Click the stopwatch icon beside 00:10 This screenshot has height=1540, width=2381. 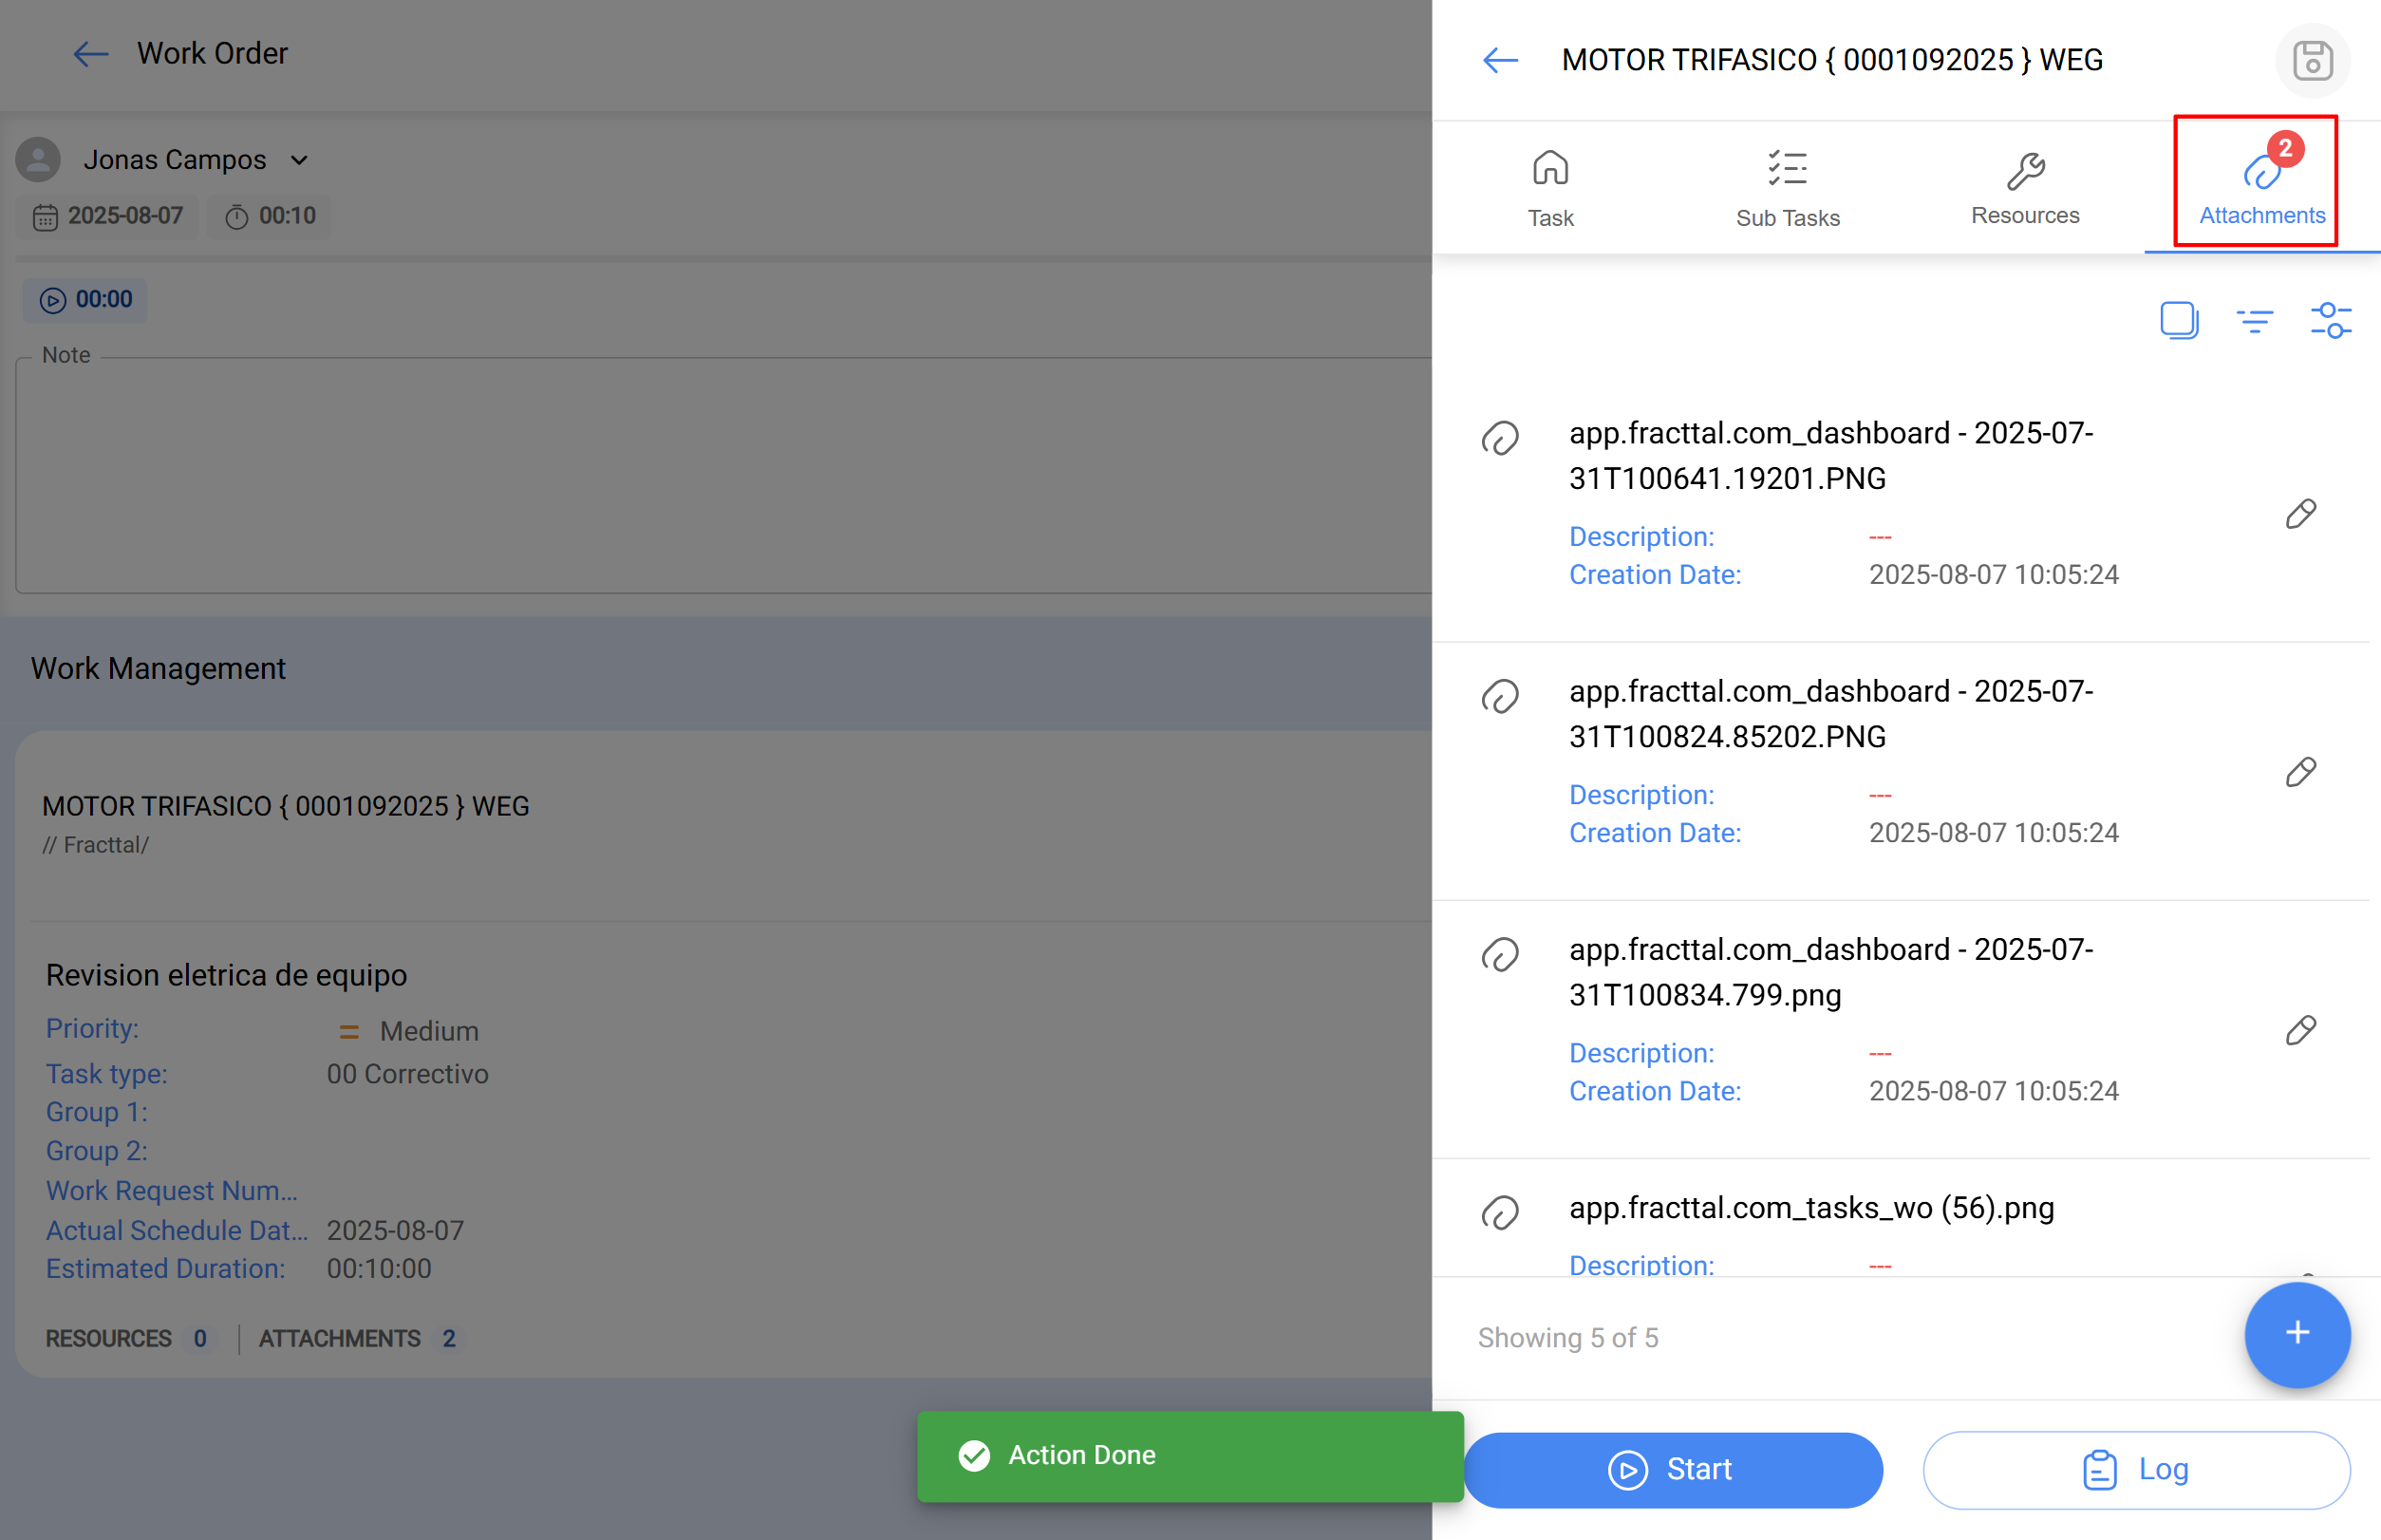coord(237,216)
